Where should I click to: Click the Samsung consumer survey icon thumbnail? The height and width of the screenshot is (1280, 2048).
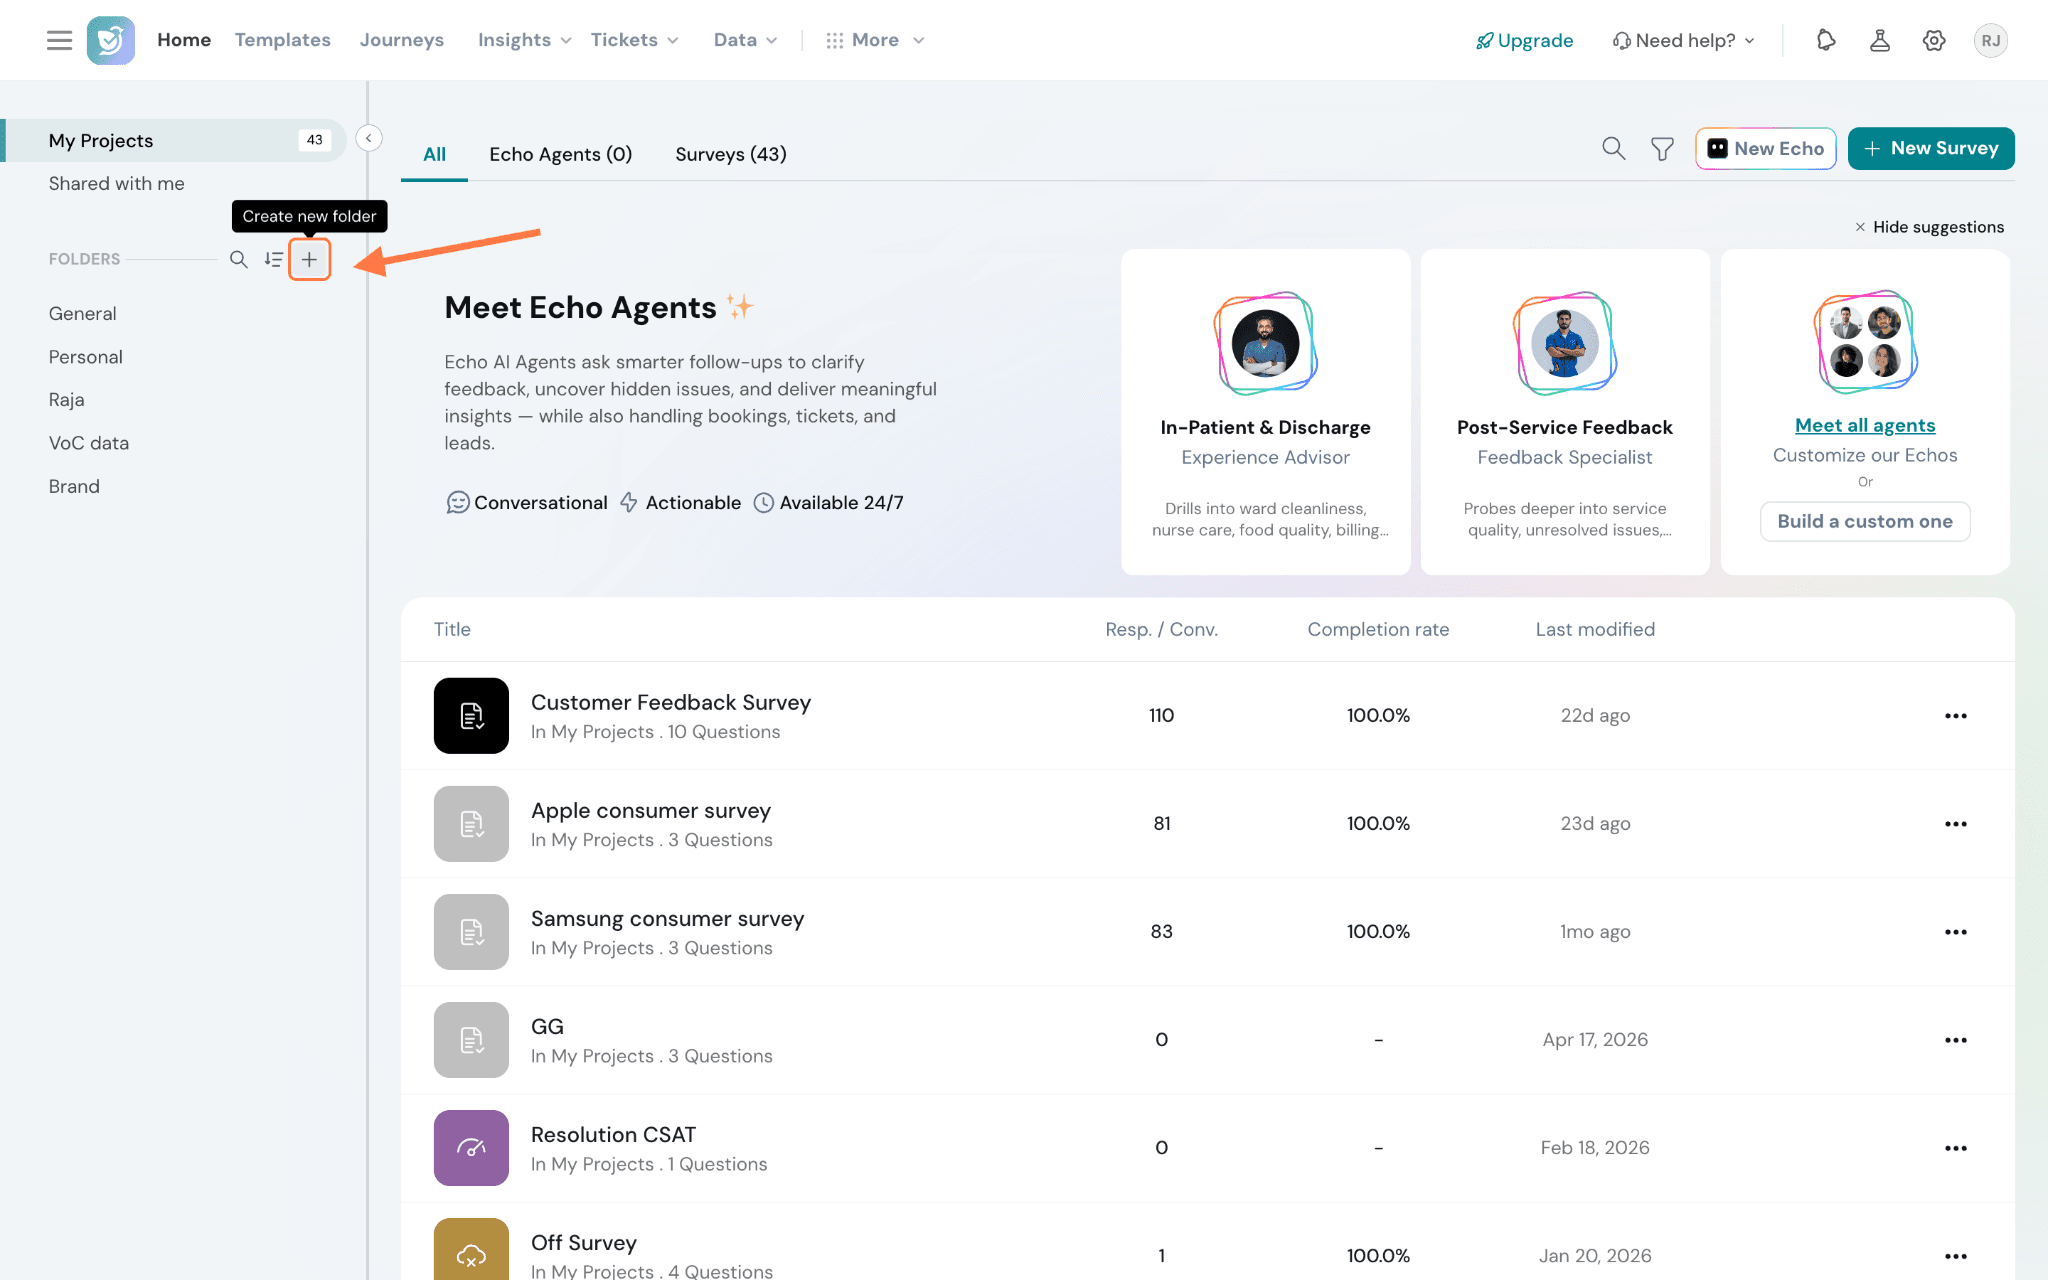pyautogui.click(x=471, y=931)
